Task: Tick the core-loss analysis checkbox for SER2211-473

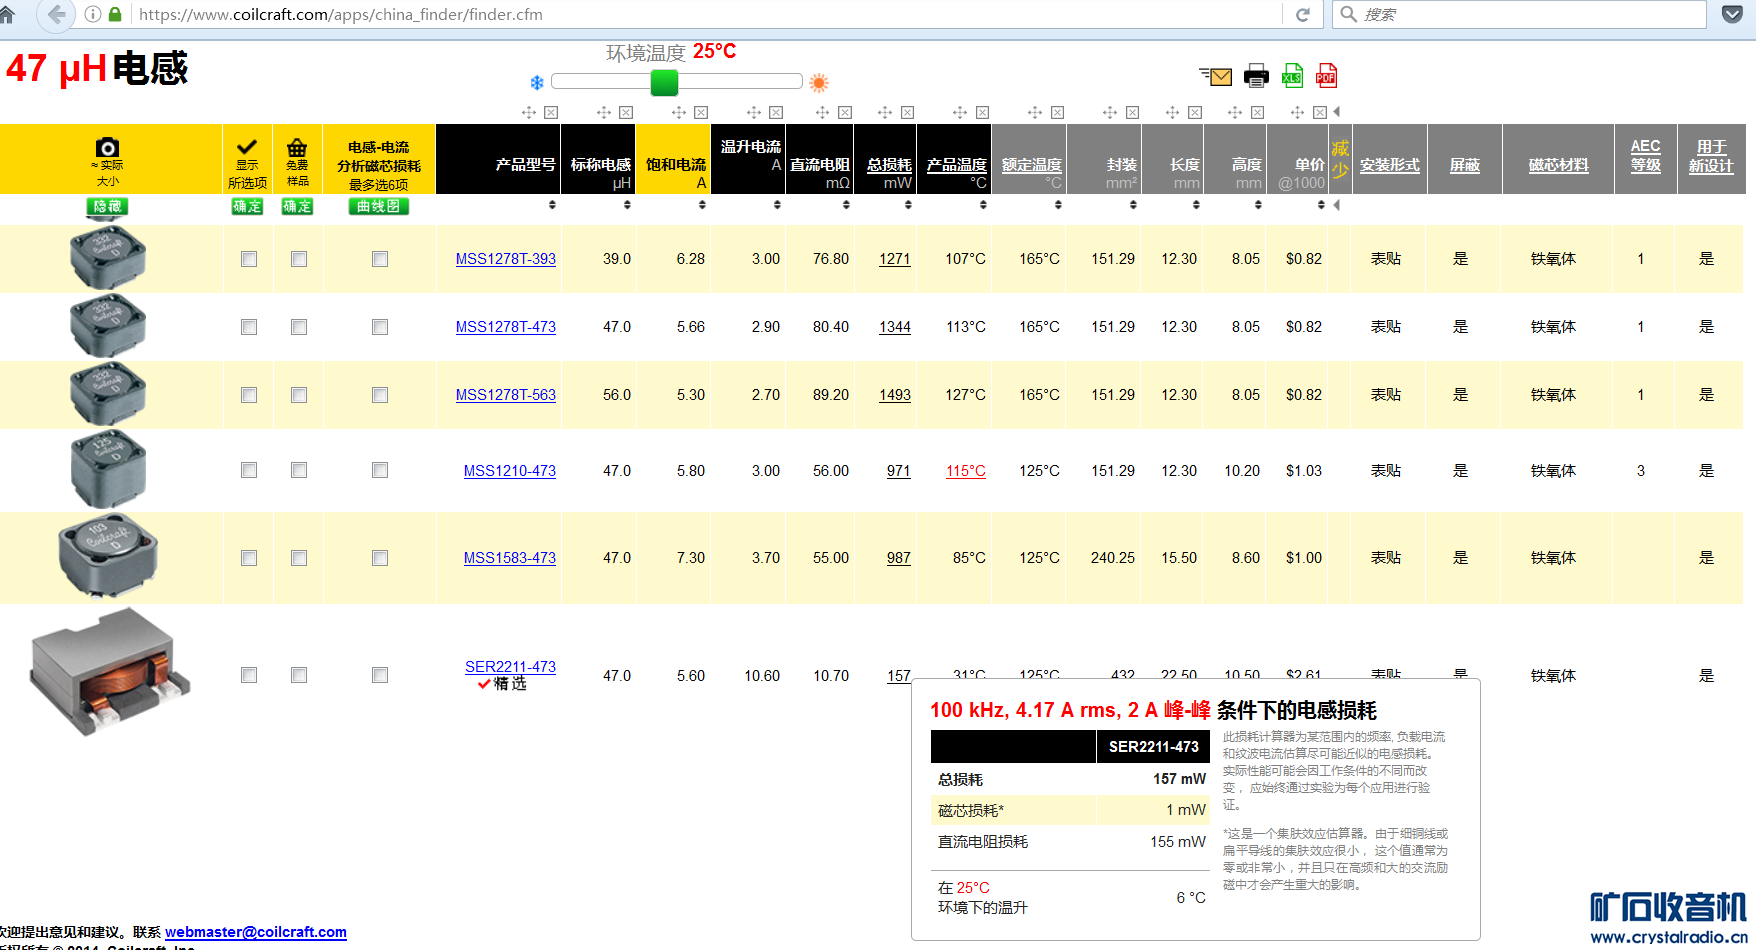Action: [380, 675]
